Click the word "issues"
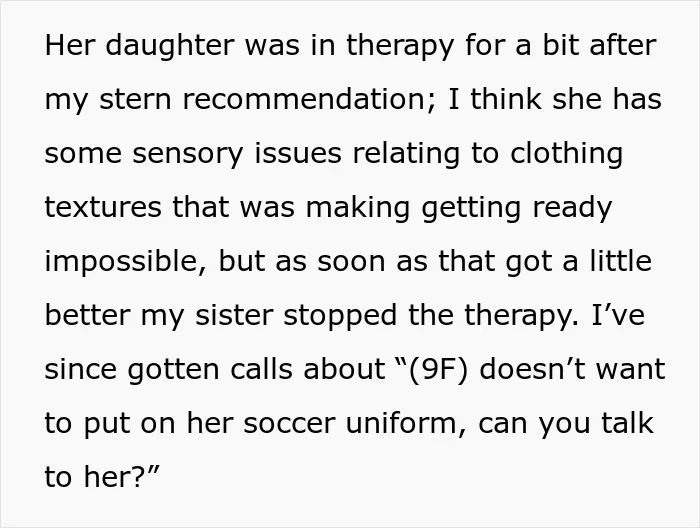Viewport: 700px width, 528px height. pos(298,154)
